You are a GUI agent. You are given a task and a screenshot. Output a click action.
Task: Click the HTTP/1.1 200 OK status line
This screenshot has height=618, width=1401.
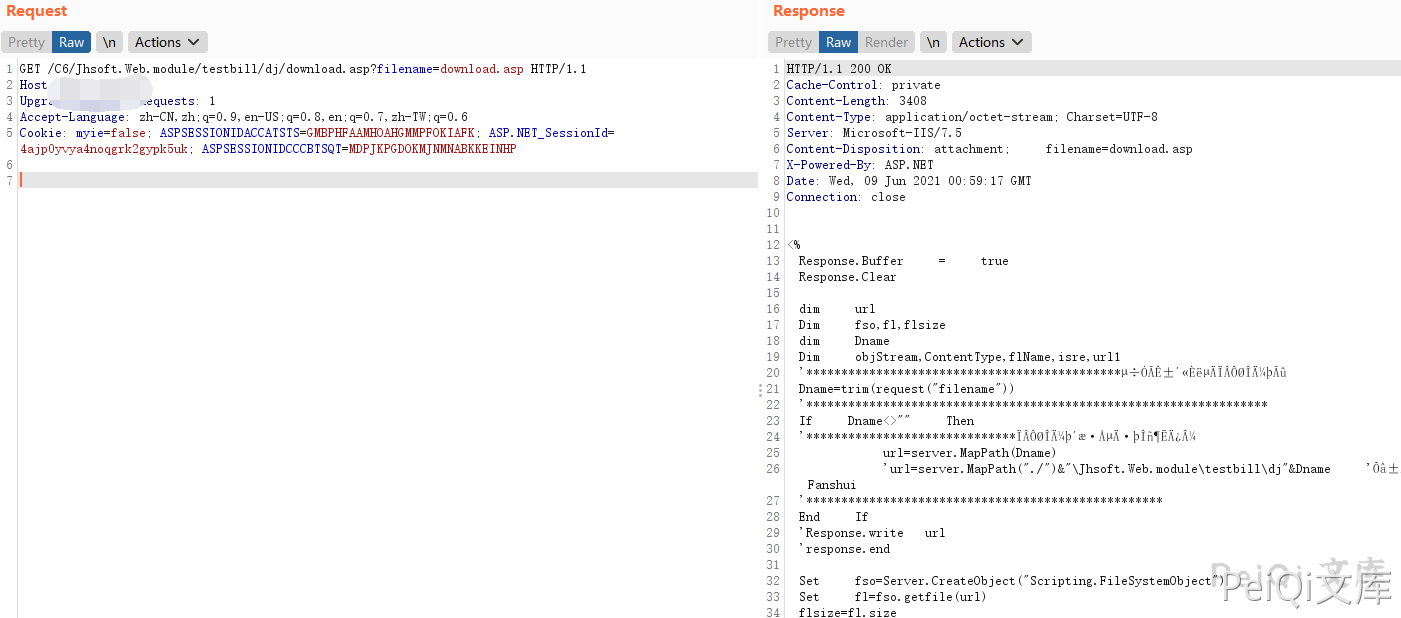tap(838, 69)
